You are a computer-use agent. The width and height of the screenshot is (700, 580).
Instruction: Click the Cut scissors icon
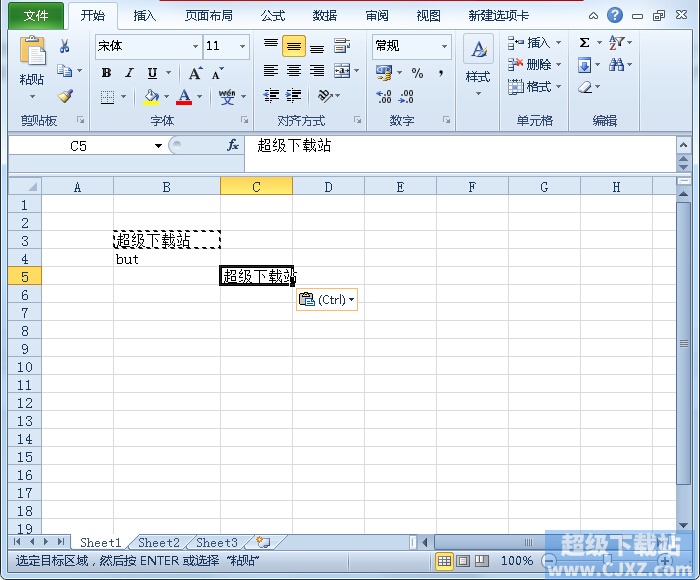pos(65,46)
